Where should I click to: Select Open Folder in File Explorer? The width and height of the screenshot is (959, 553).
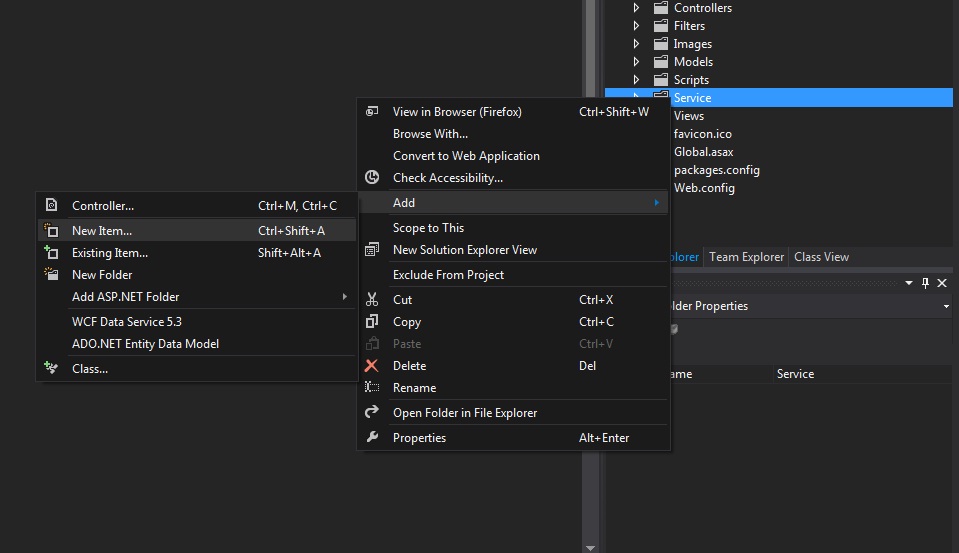point(465,413)
